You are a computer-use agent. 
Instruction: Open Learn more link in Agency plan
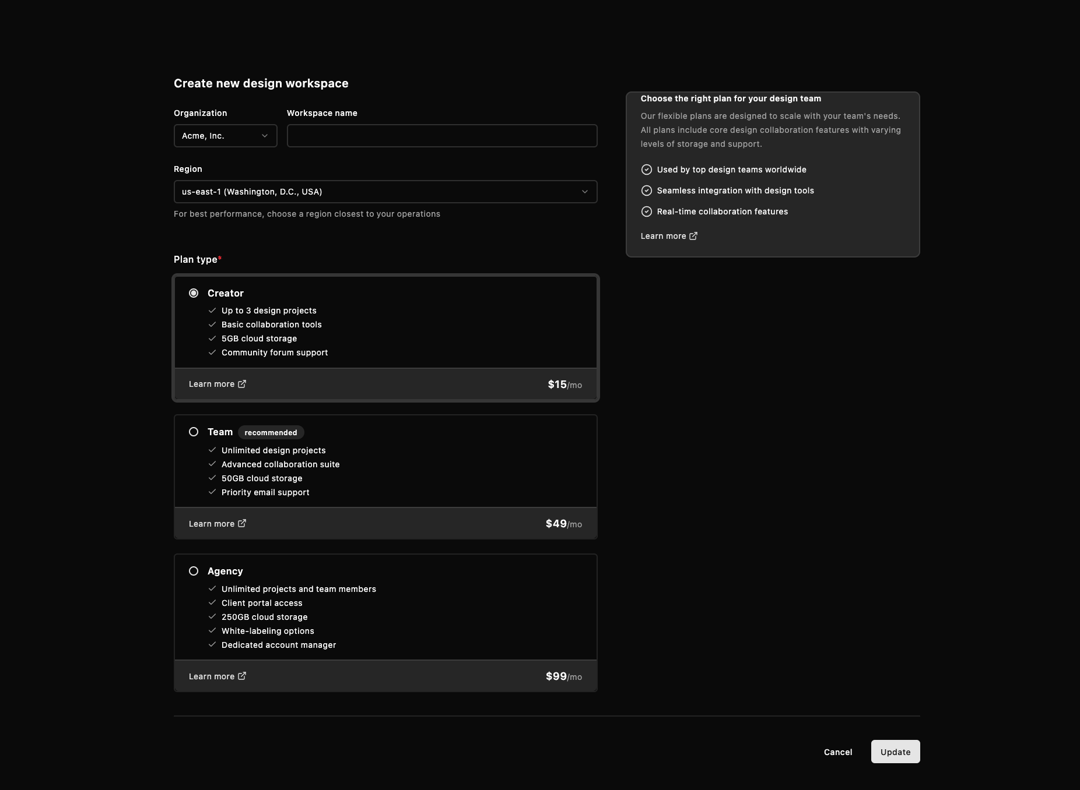click(x=217, y=676)
